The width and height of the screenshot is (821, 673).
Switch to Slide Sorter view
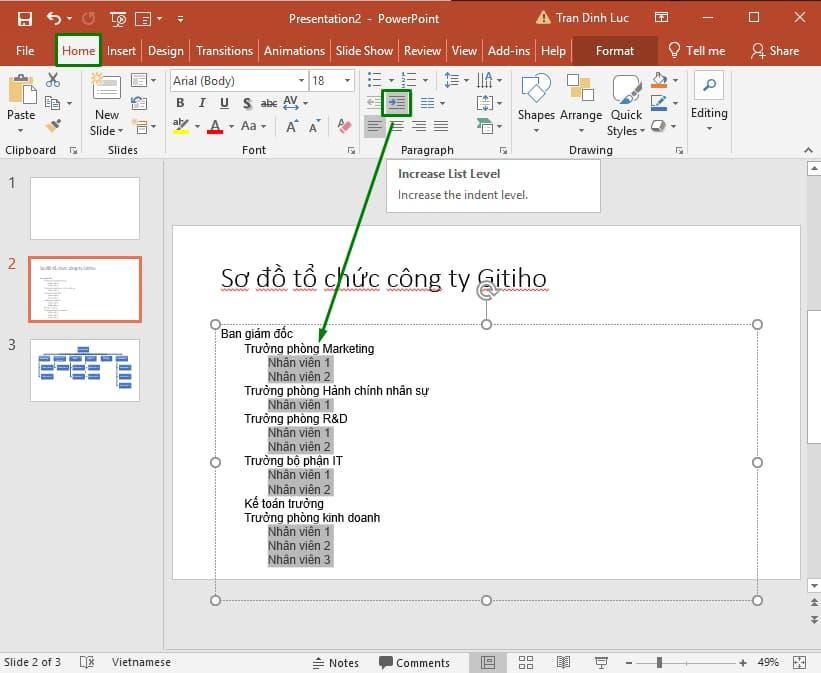(x=526, y=662)
